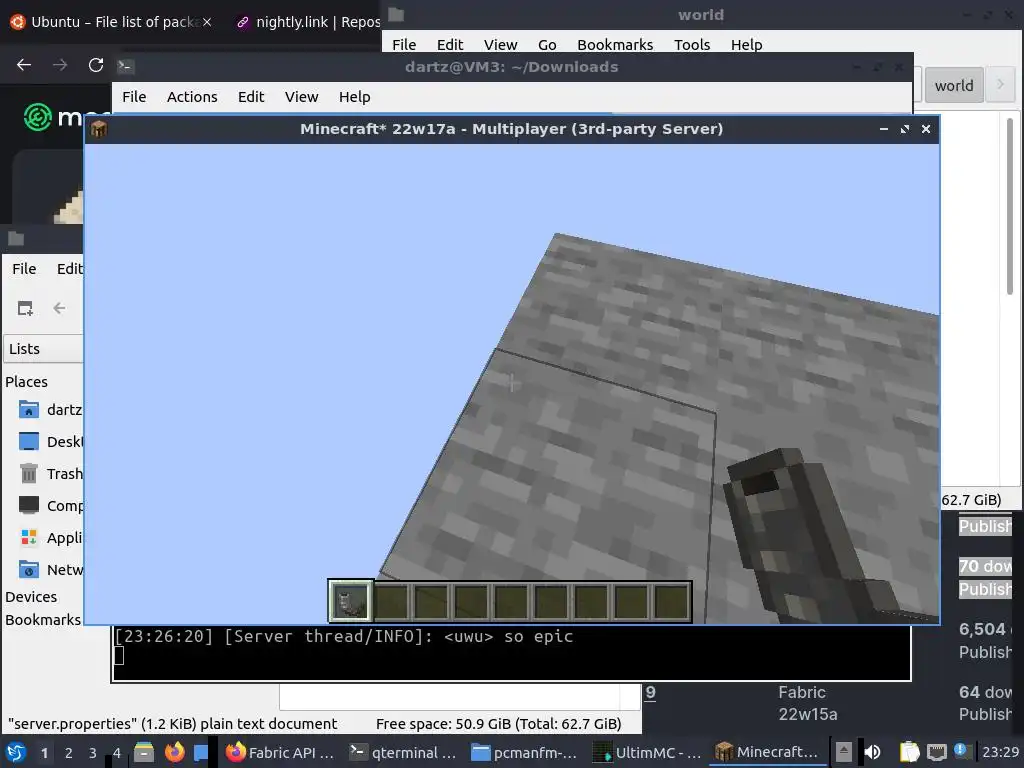Click the 'Free space: 50.9 GiB' status text
1024x768 pixels.
click(x=498, y=724)
